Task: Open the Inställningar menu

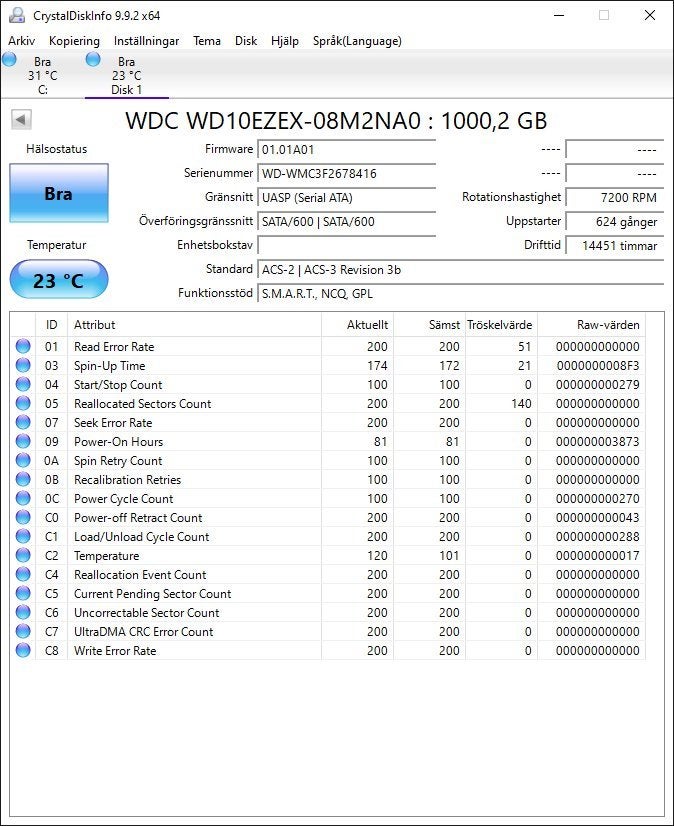Action: pos(146,41)
